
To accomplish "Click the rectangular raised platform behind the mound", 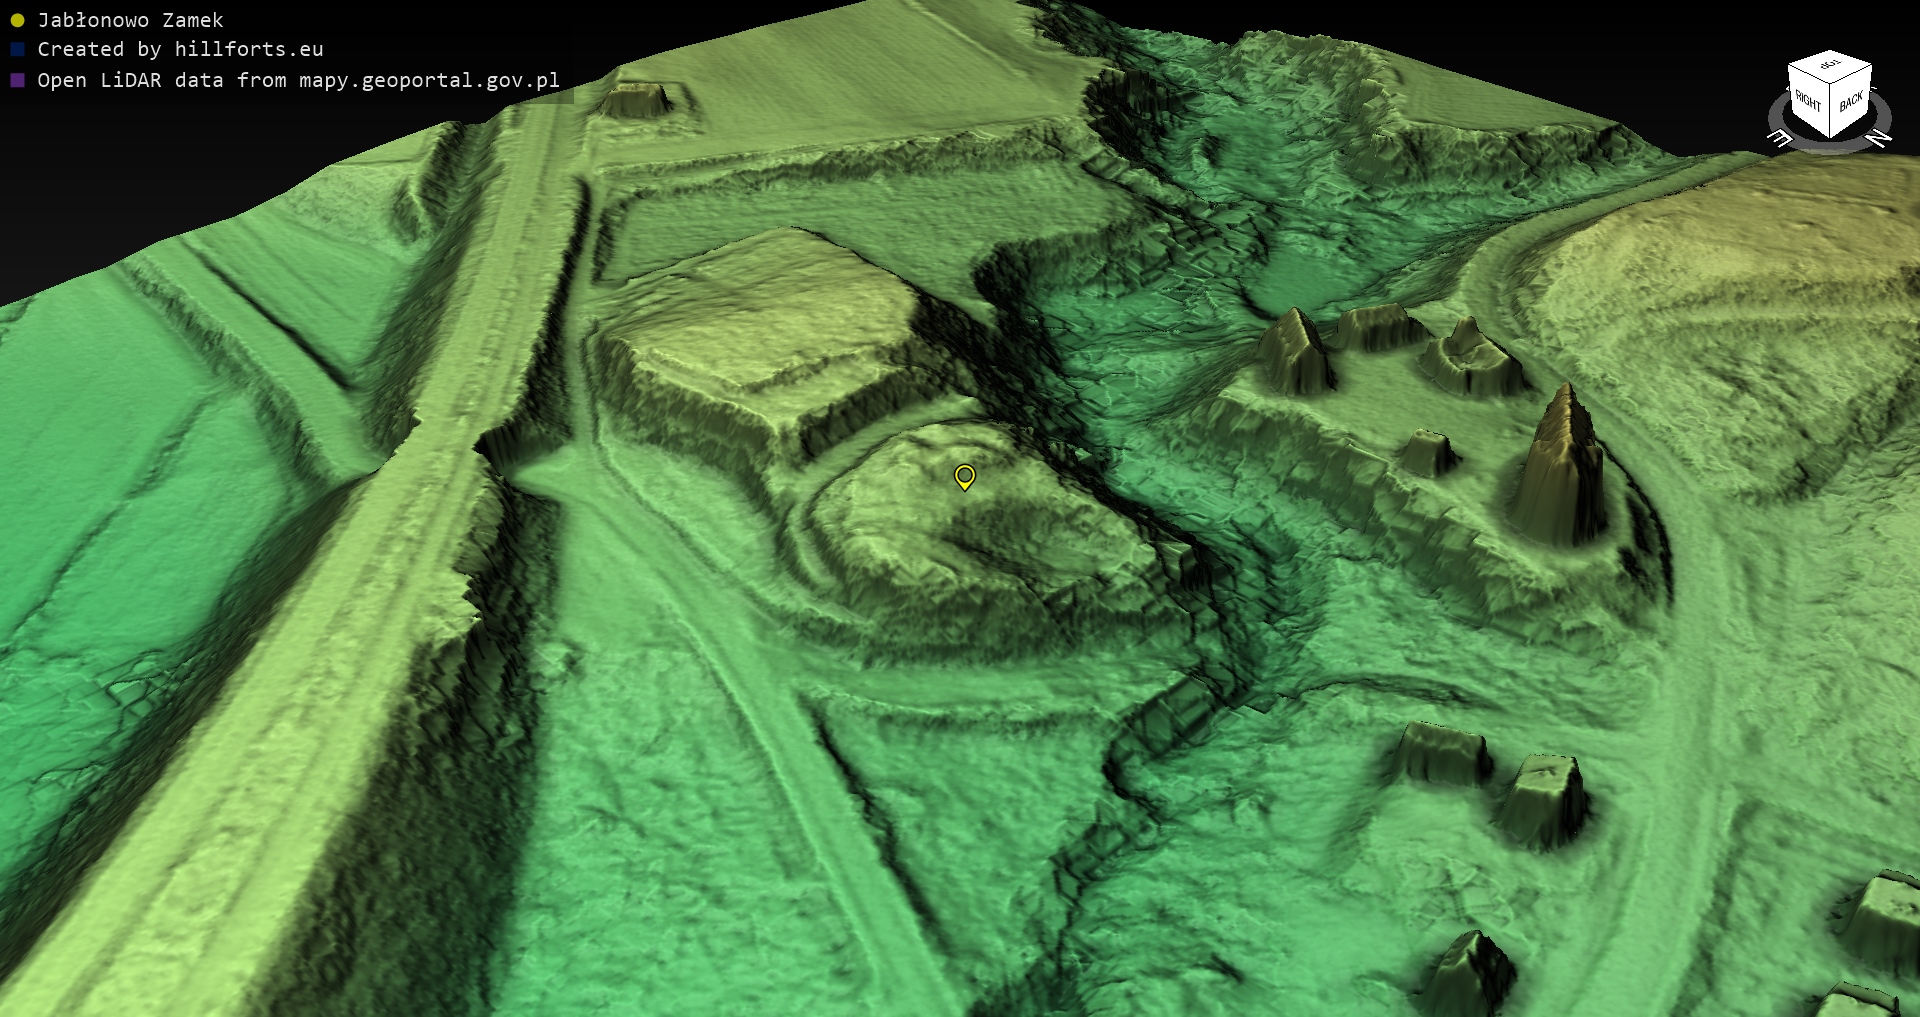I will coord(760,310).
